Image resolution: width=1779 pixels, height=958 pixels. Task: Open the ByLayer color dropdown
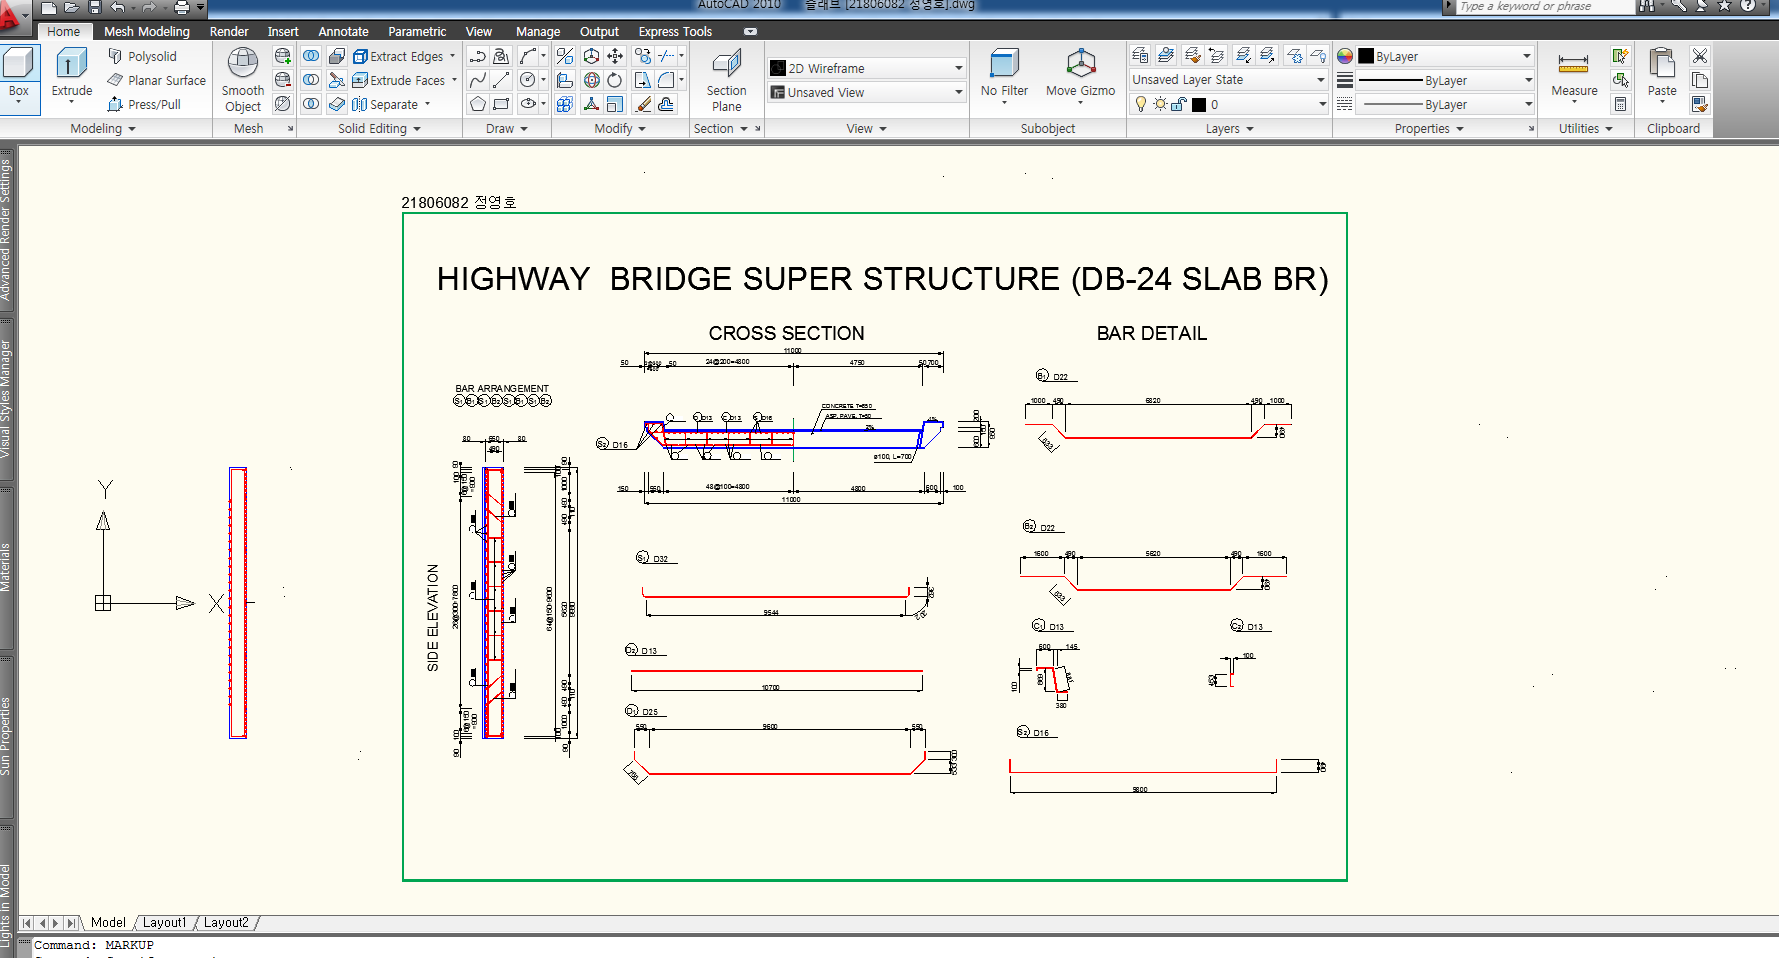tap(1445, 56)
